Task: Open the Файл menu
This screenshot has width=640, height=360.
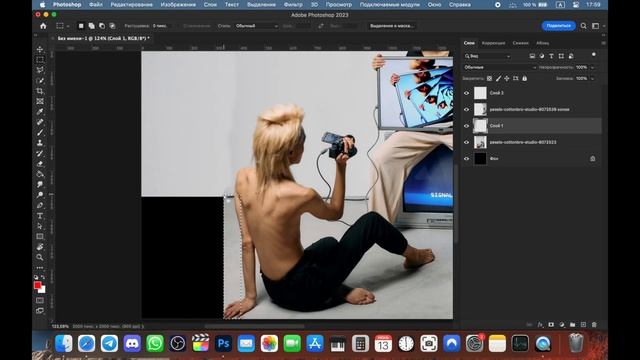Action: coord(96,4)
